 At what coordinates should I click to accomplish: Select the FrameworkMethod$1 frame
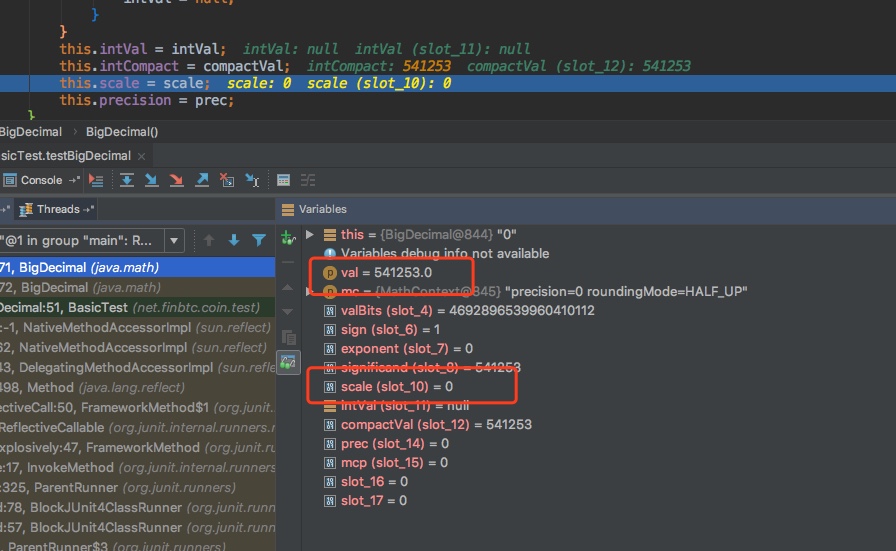(137, 408)
